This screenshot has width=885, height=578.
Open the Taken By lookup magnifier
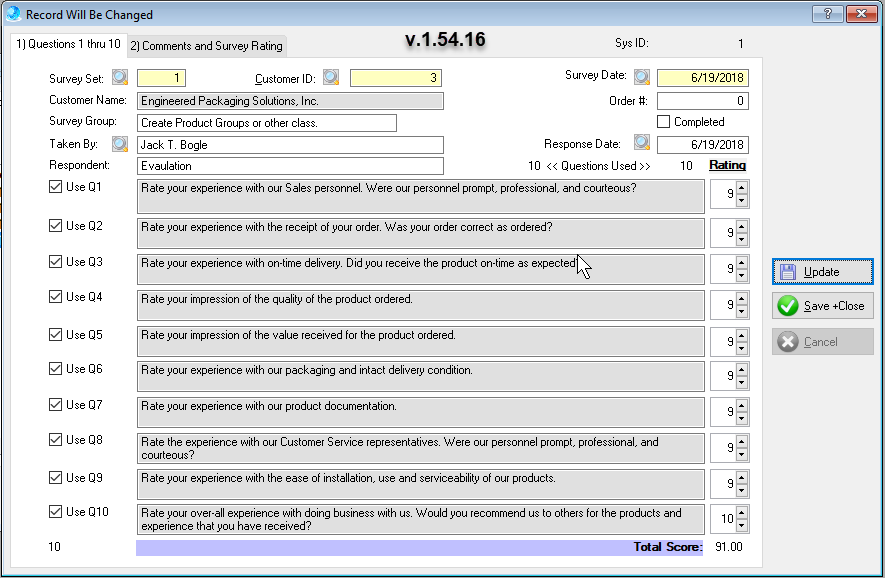tap(120, 144)
